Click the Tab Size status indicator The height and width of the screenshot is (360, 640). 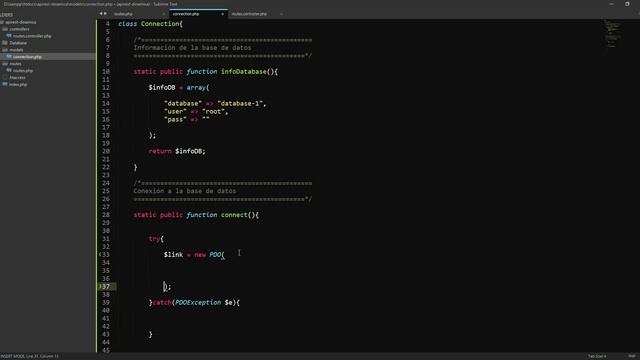[x=597, y=356]
